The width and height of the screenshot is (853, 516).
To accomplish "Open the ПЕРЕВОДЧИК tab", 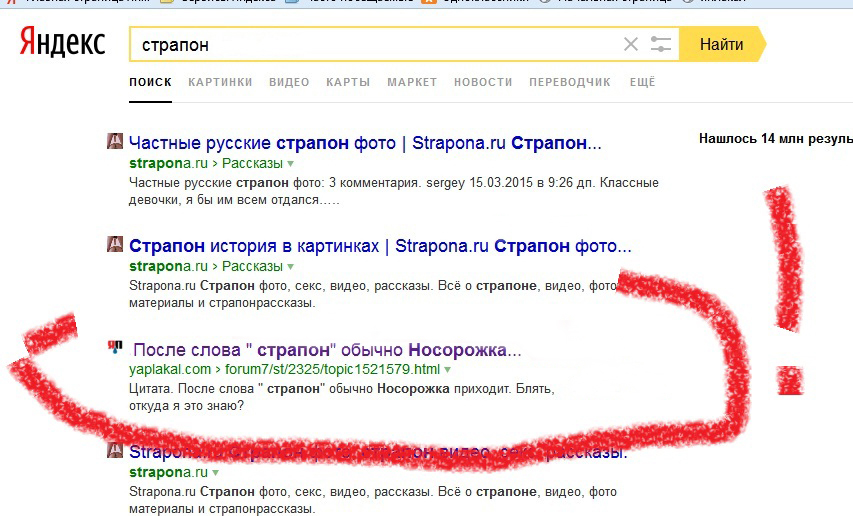I will [x=570, y=82].
